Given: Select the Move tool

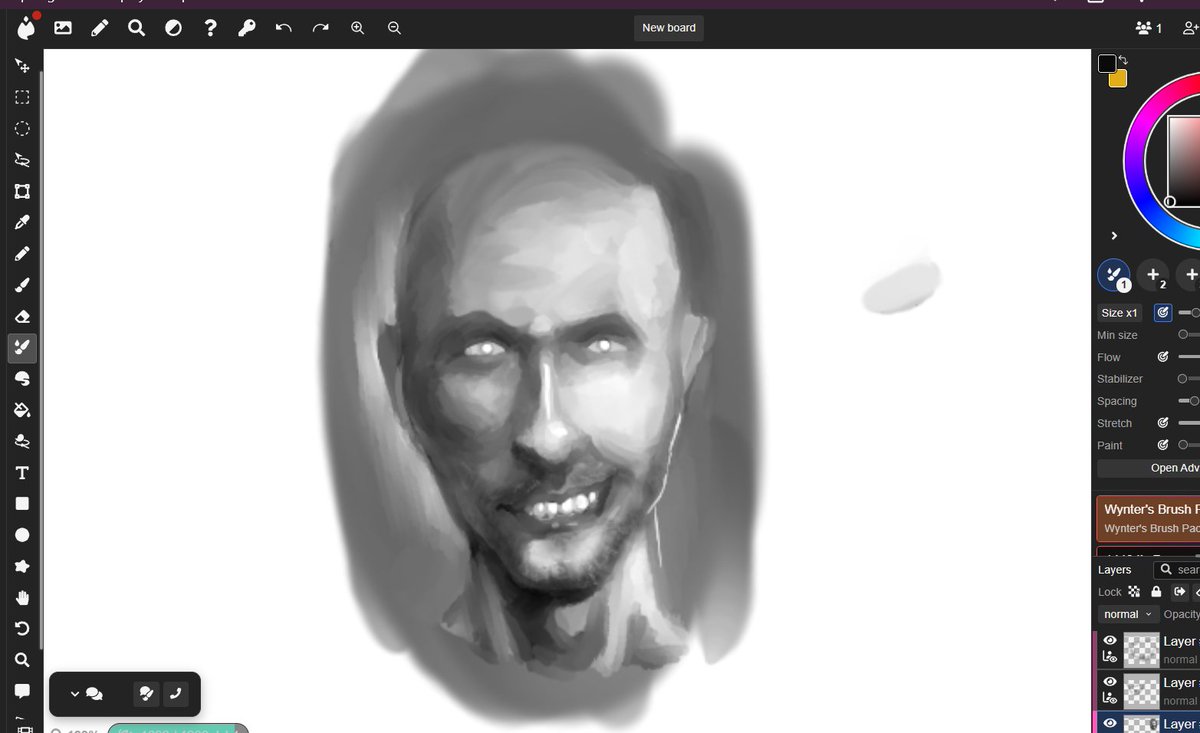Looking at the screenshot, I should [x=22, y=66].
